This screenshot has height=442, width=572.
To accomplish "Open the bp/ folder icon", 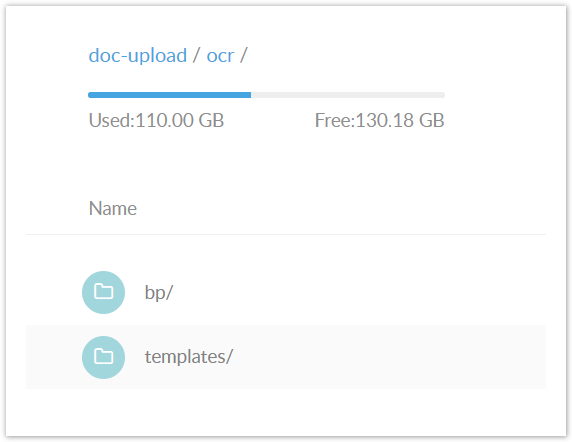I will (103, 292).
